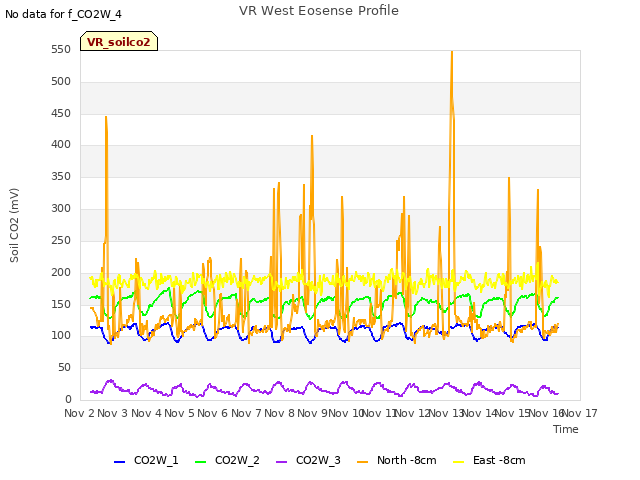Image resolution: width=640 pixels, height=480 pixels.
Task: Click the 250 y-axis tick label
Action: (x=61, y=240)
